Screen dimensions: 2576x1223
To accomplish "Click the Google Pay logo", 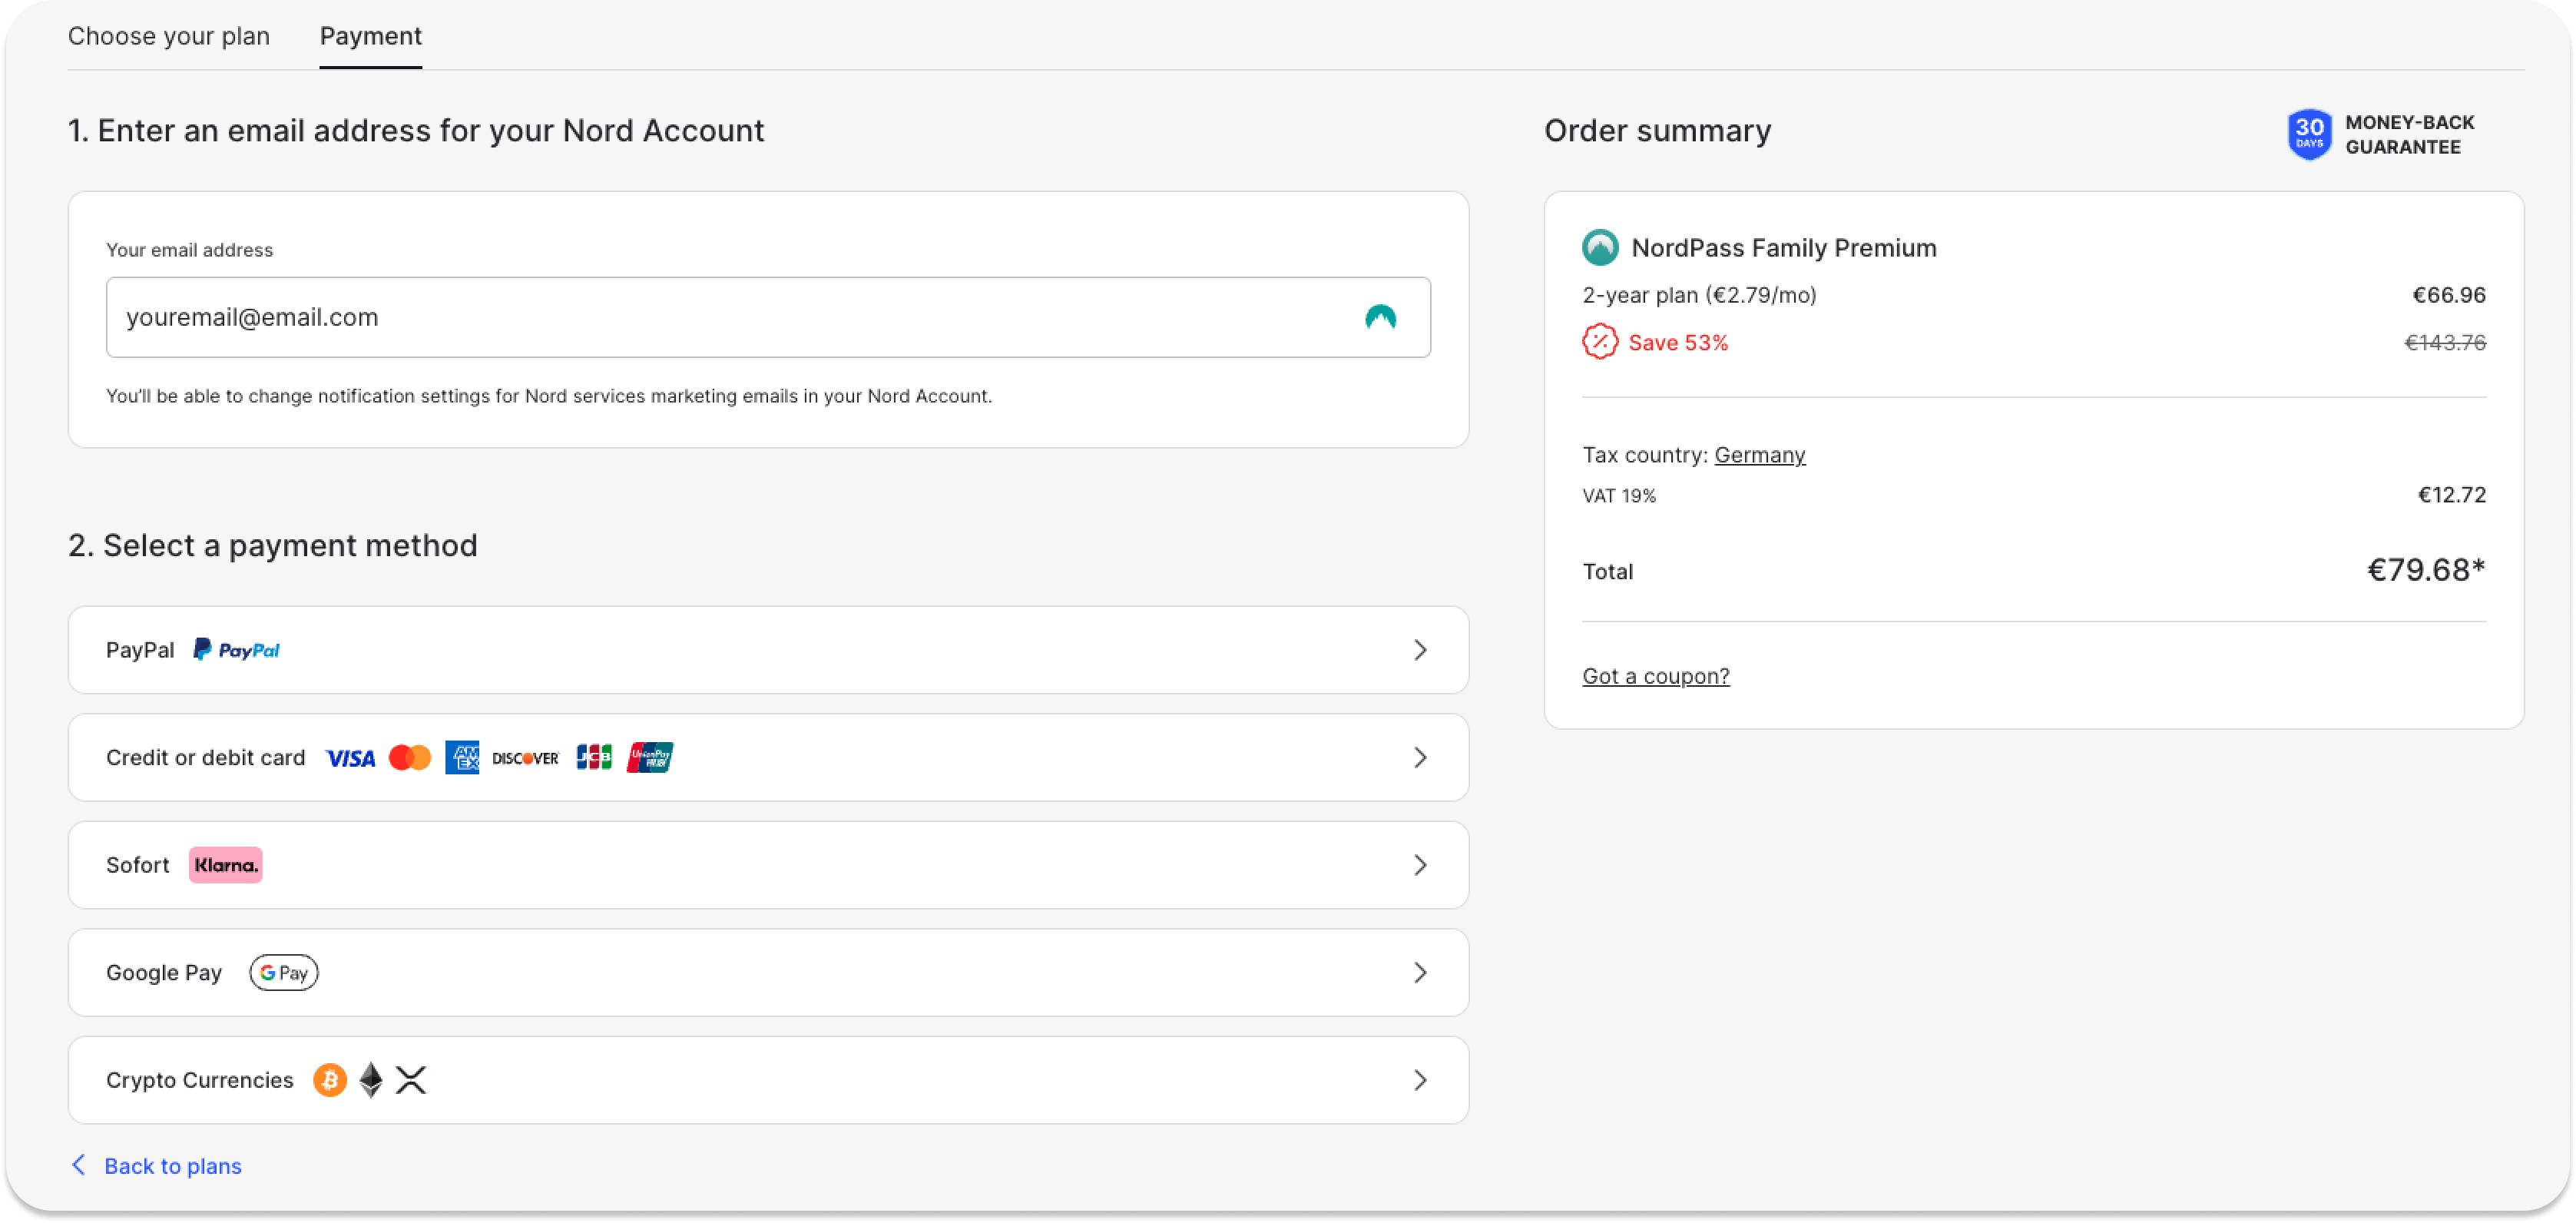I will coord(284,973).
